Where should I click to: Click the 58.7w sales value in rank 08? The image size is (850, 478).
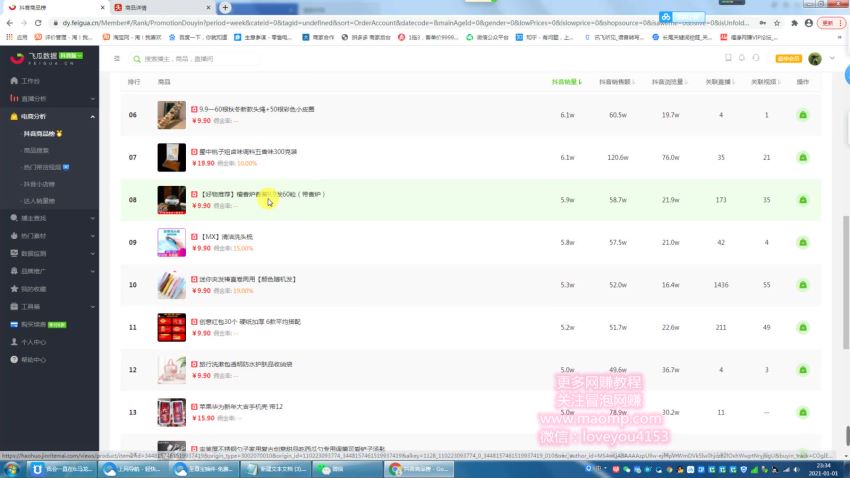coord(617,200)
